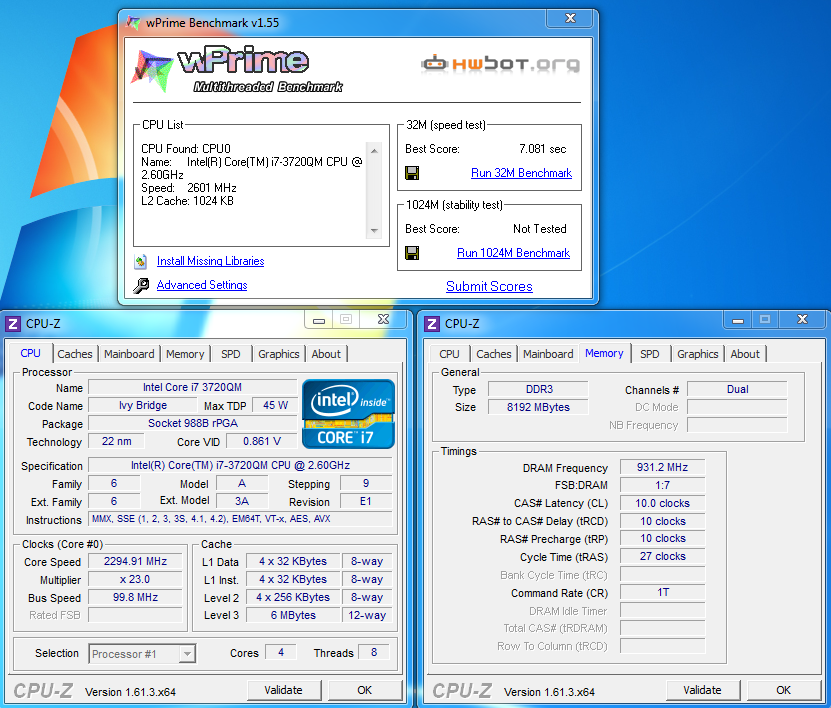The image size is (831, 708).
Task: Switch to Caches tab in left CPU-Z
Action: click(75, 354)
